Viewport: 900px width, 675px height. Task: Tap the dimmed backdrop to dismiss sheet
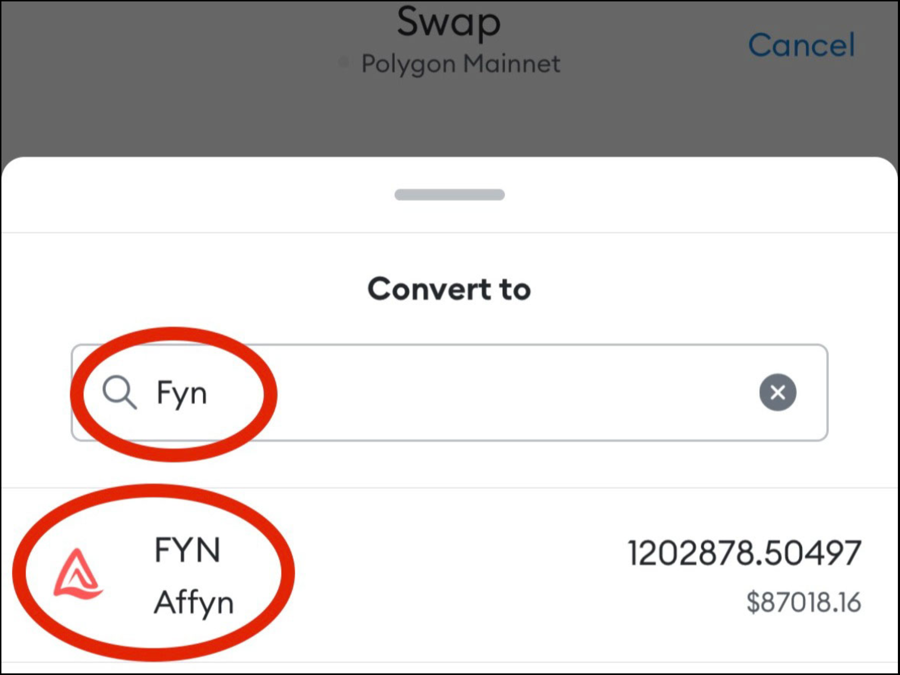(x=150, y=100)
